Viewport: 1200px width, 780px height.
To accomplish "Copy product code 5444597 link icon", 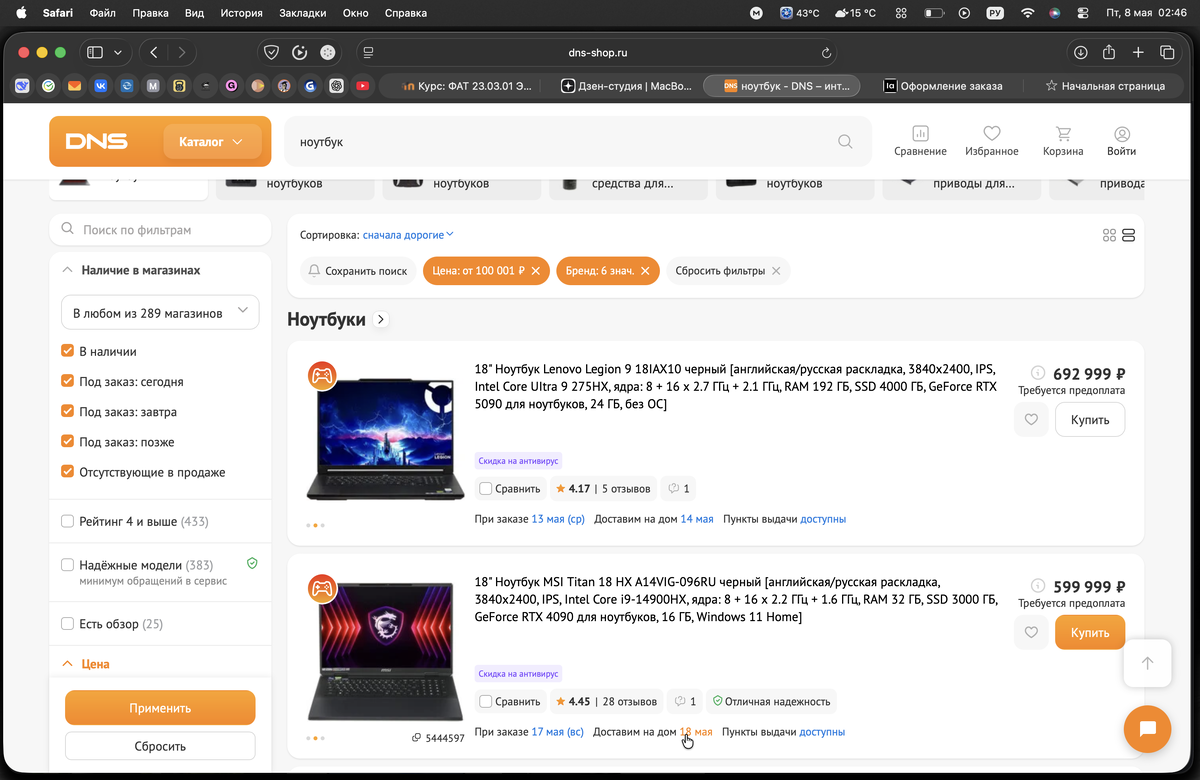I will point(416,738).
